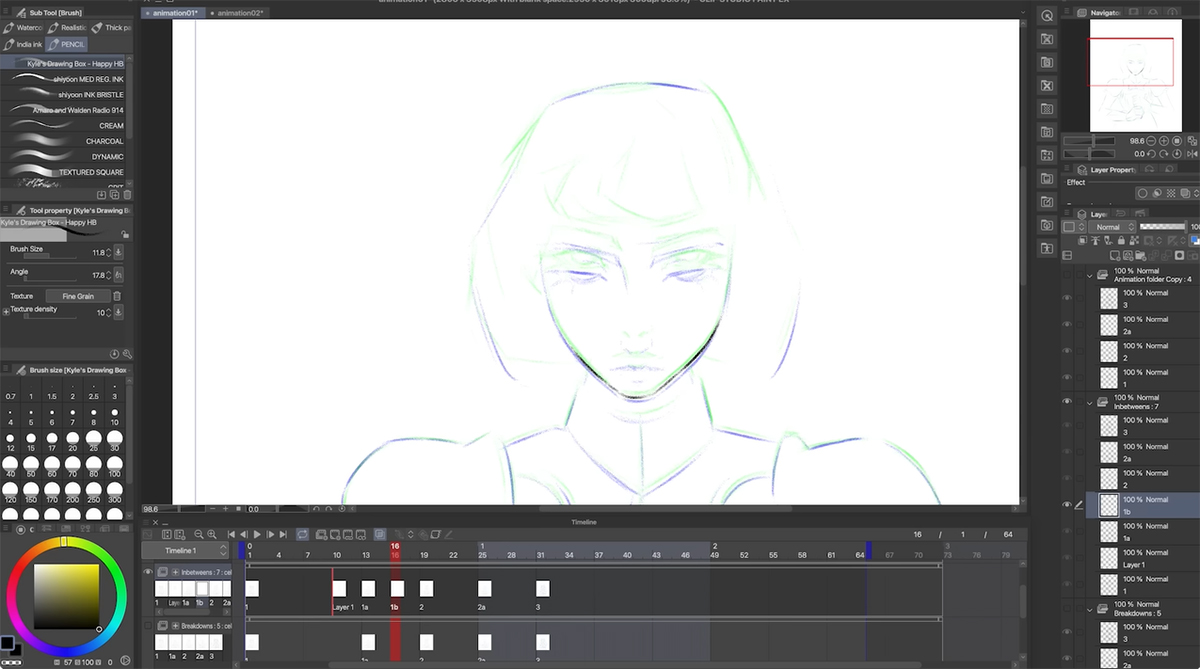Zoom in the timeline view
Viewport: 1200px width, 669px height.
(x=212, y=535)
